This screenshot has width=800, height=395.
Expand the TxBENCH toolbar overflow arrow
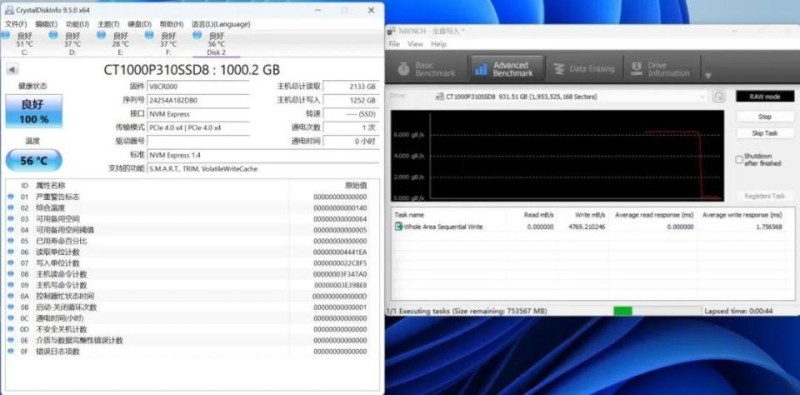pyautogui.click(x=708, y=76)
